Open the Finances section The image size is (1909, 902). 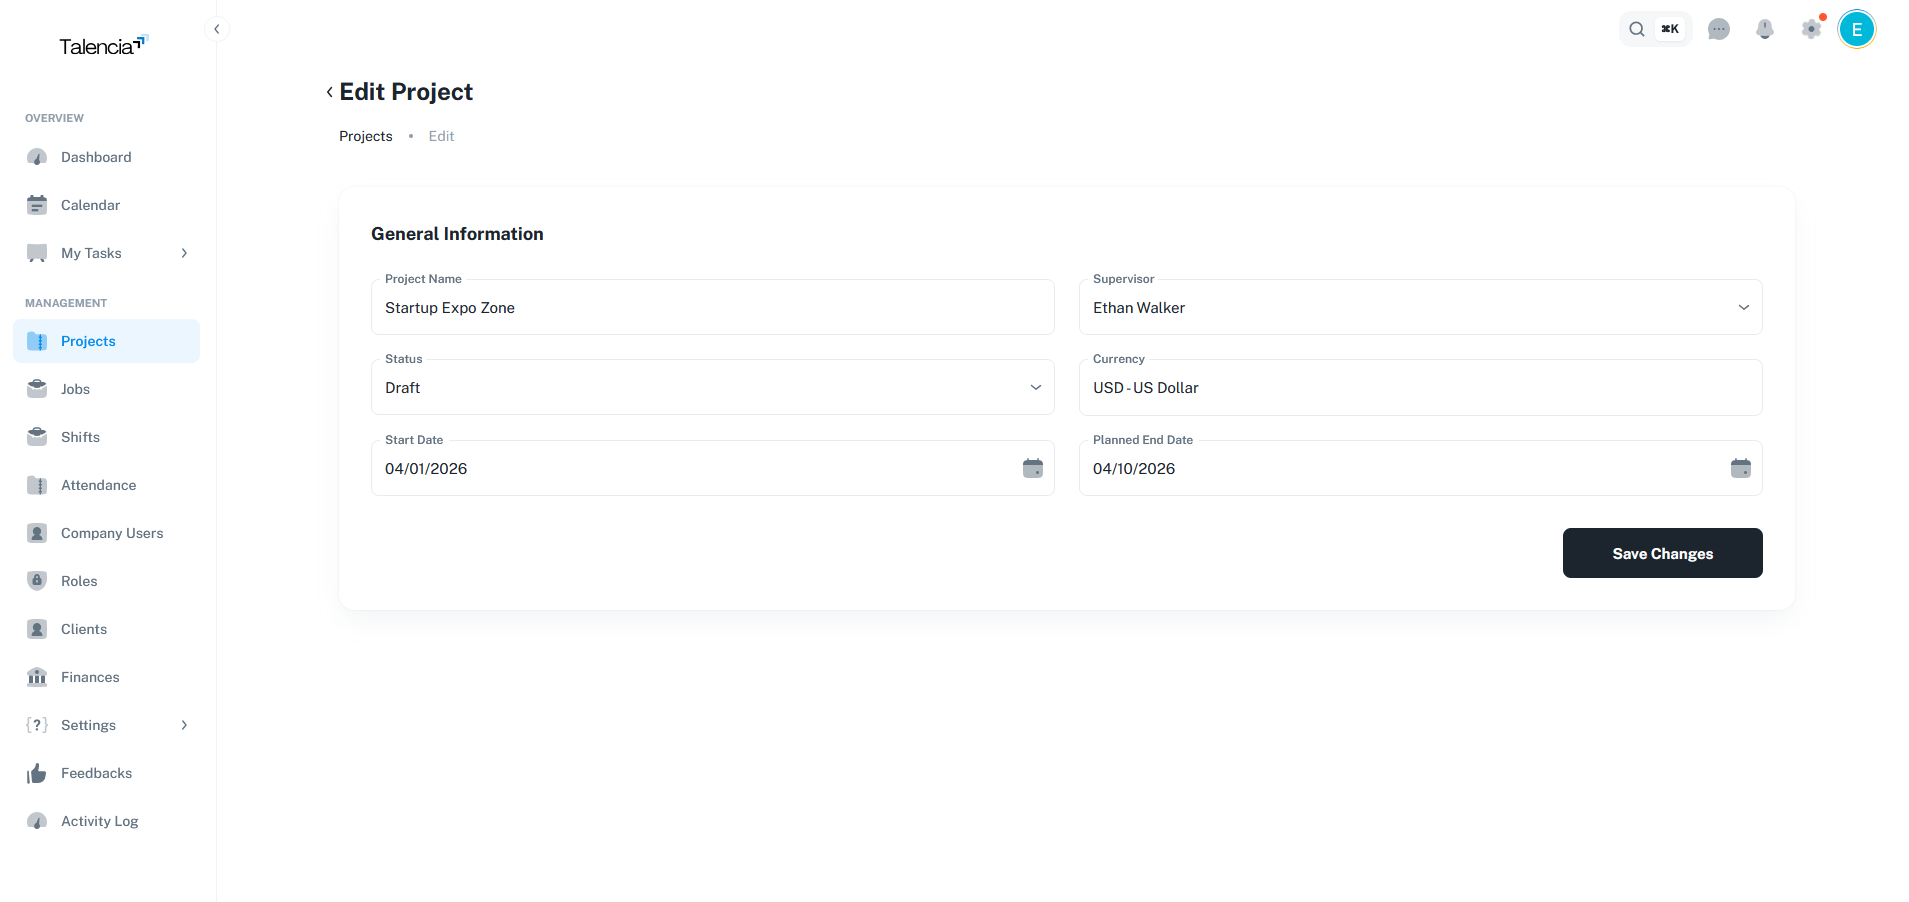[x=90, y=677]
